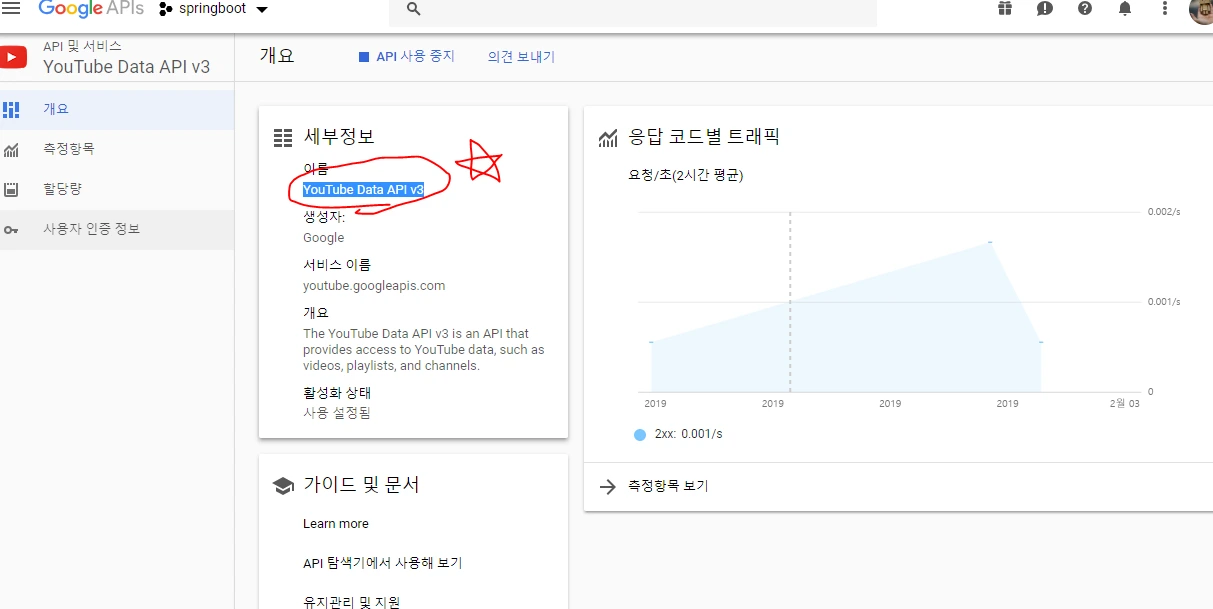Click the arrow icon before 측정항목 보기

(607, 487)
